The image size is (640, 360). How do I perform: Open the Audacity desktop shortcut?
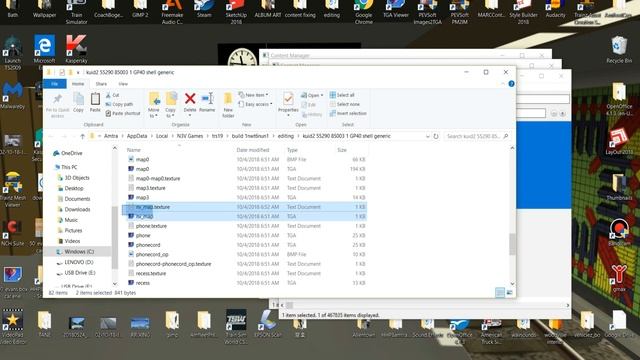pos(555,9)
